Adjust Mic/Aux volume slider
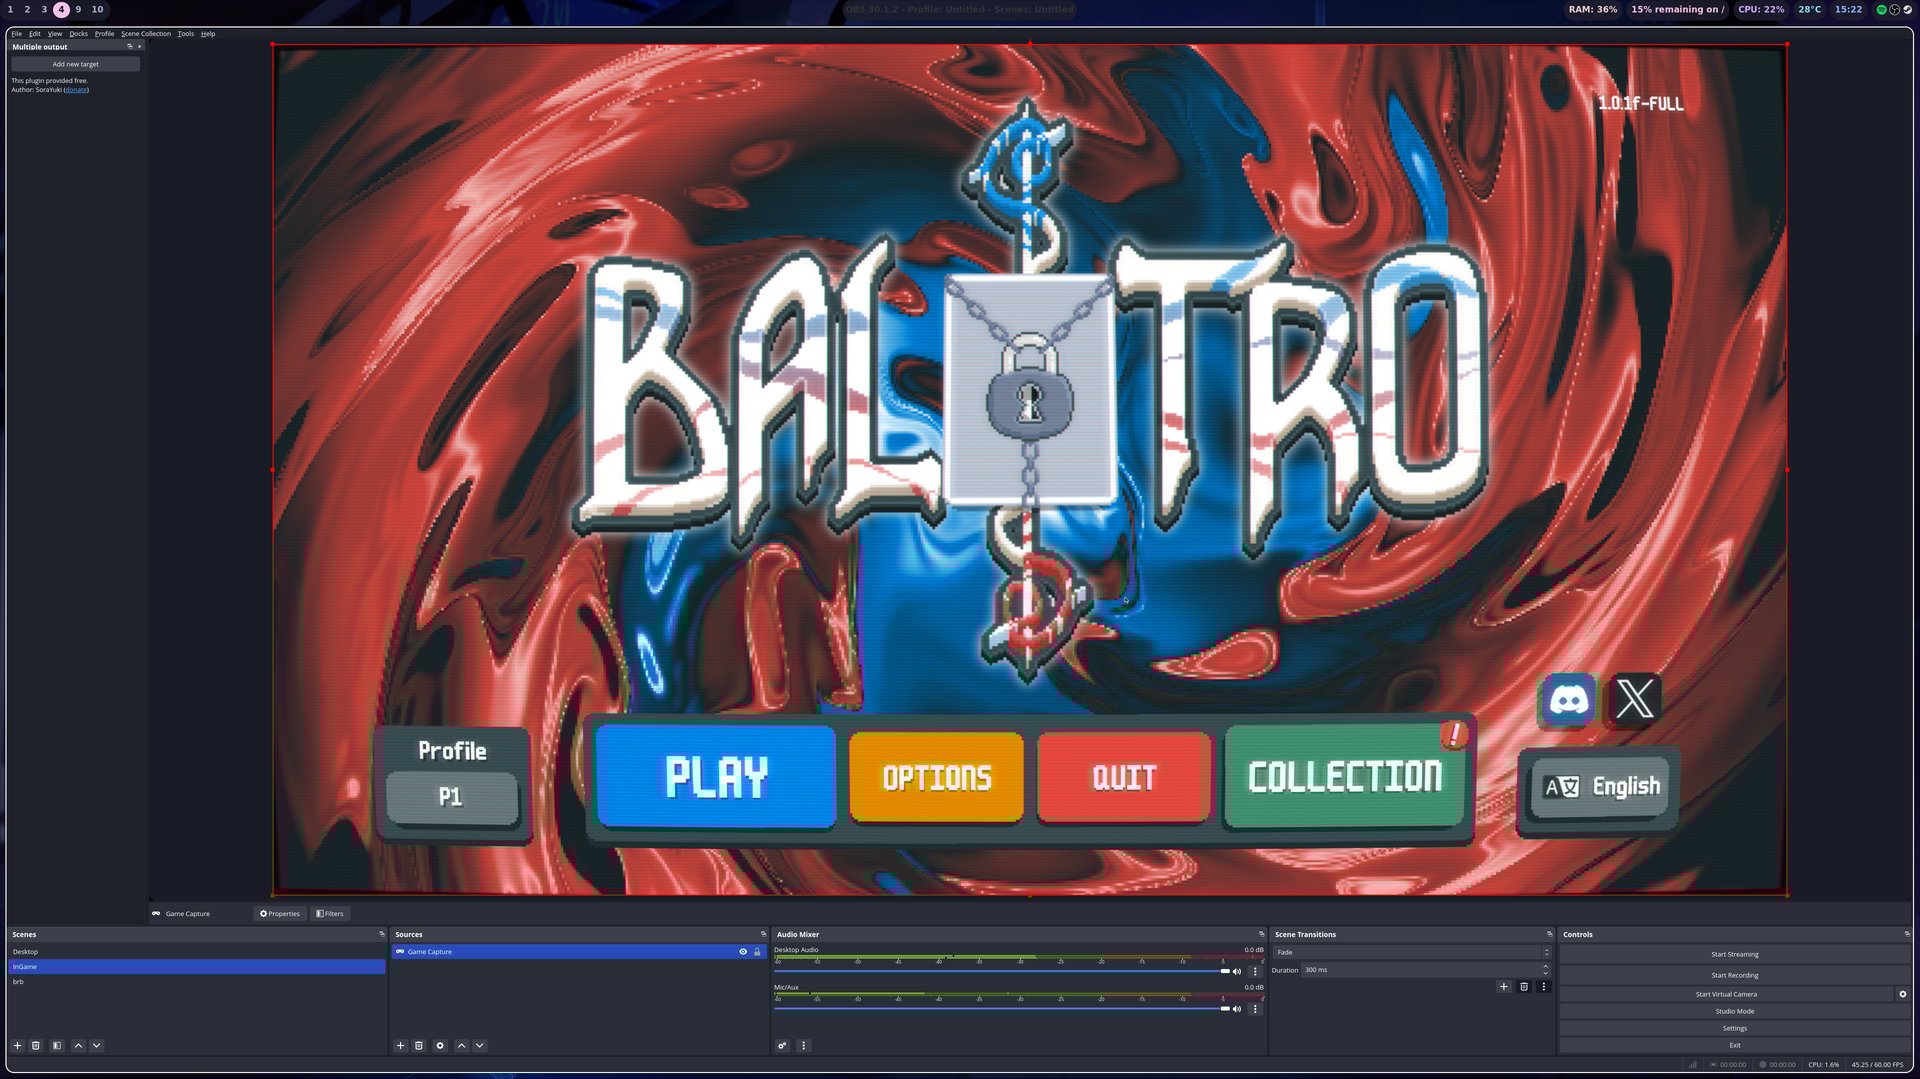This screenshot has height=1079, width=1920. point(1002,1009)
